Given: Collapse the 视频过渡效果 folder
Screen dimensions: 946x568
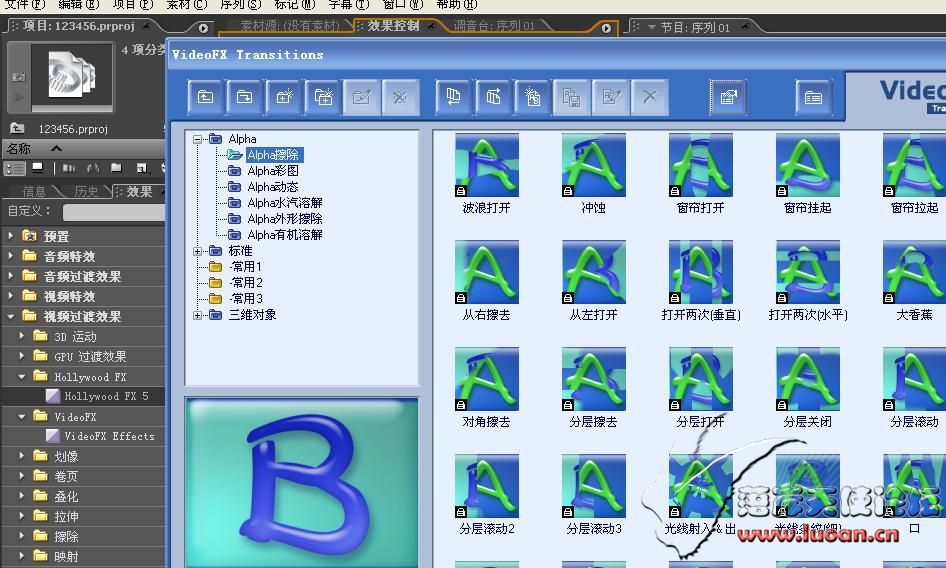Looking at the screenshot, I should coord(10,316).
